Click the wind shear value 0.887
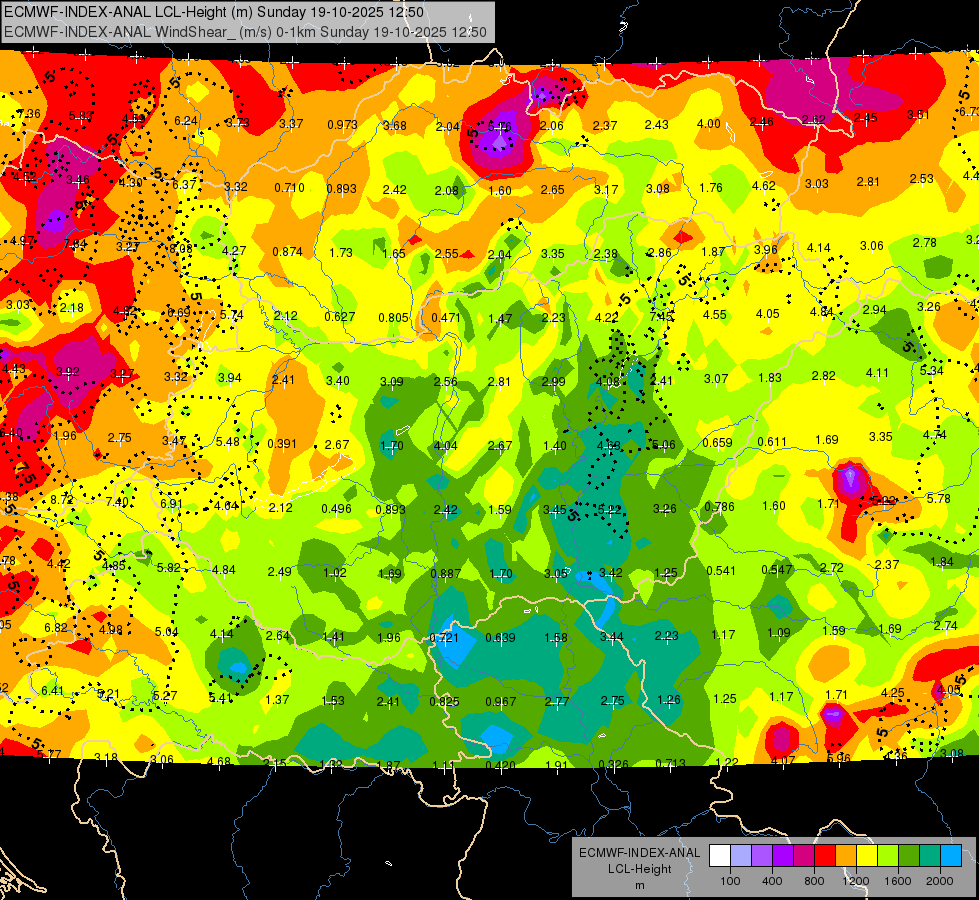The height and width of the screenshot is (900, 979). coord(446,573)
